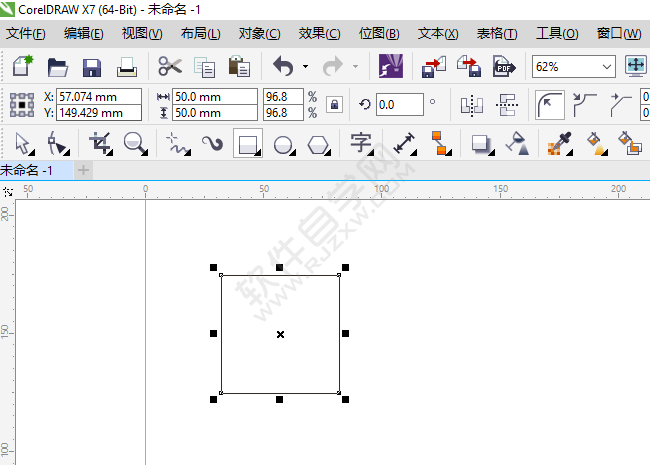
Task: Click the Save floppy disk icon
Action: 92,67
